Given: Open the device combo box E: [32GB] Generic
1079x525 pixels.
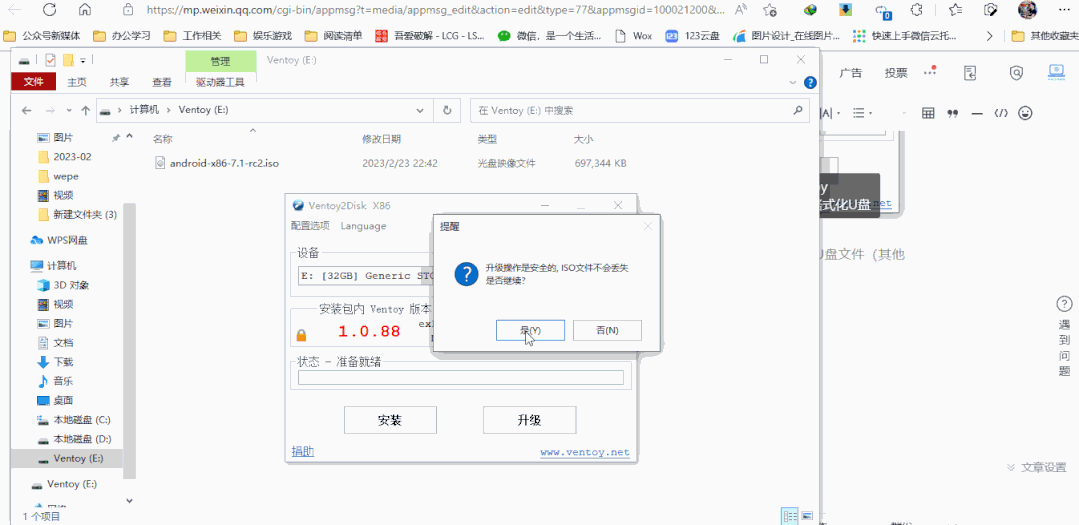Looking at the screenshot, I should (x=365, y=276).
